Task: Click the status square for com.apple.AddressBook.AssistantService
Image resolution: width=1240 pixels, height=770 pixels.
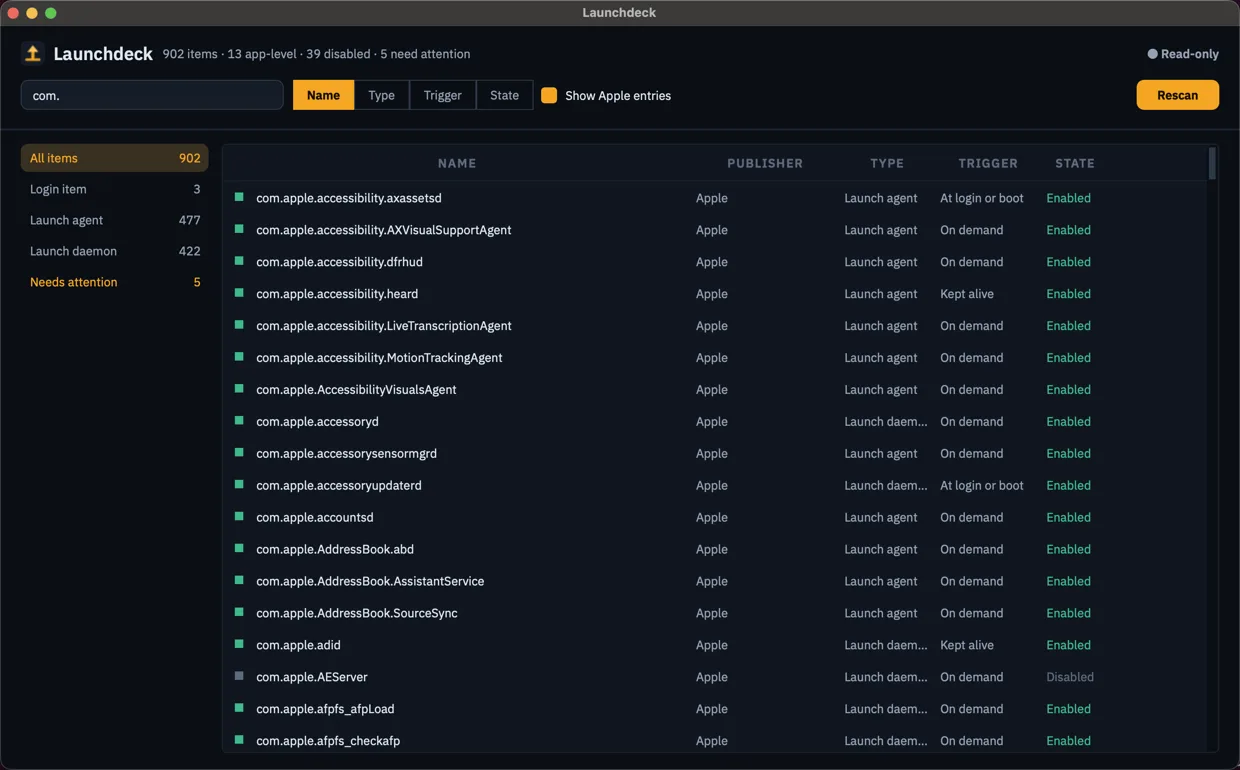Action: pos(239,581)
